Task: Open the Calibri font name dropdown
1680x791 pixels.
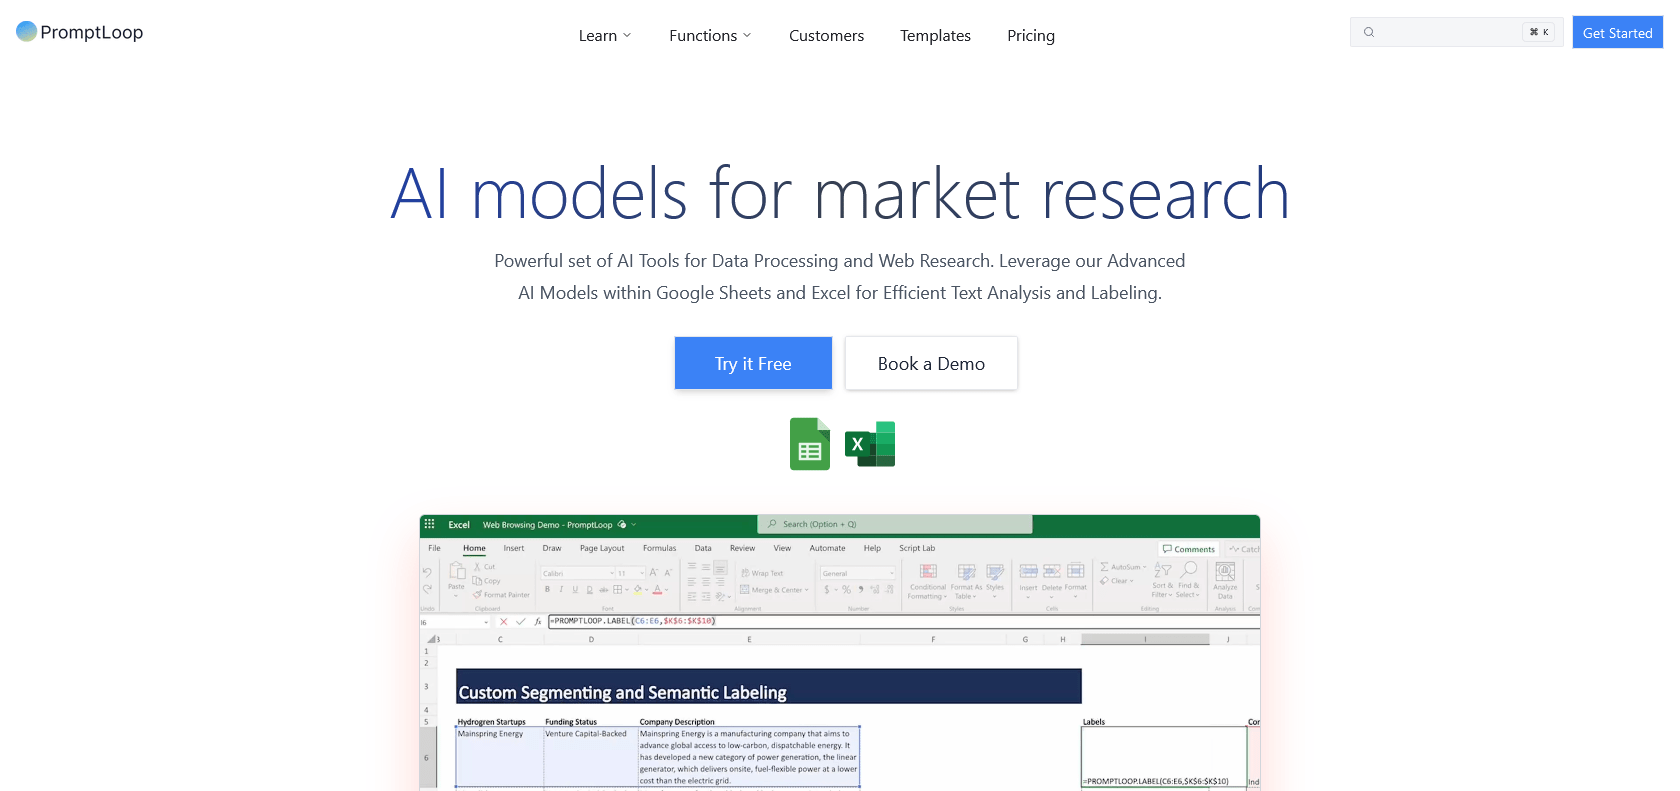Action: click(612, 573)
